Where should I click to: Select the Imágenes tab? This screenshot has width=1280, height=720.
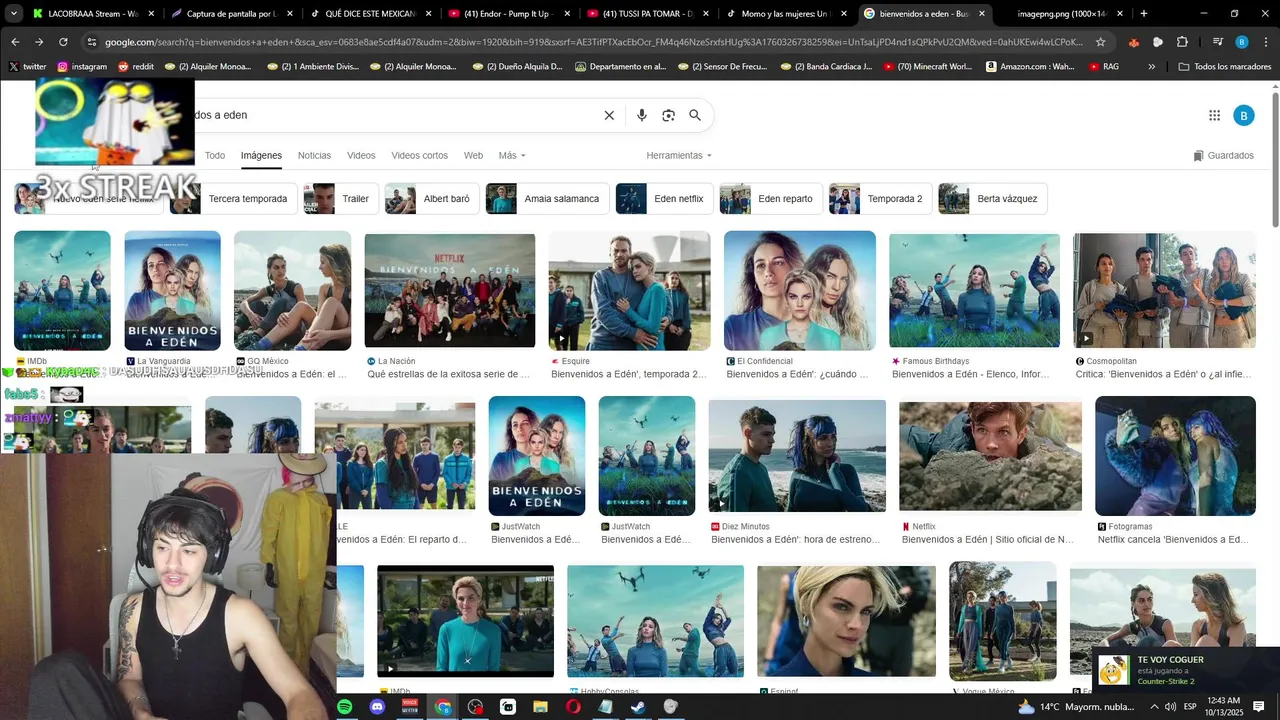coord(261,156)
